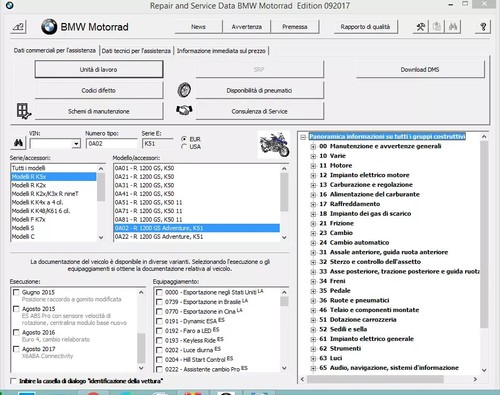Expand 00 Manutenzione e avvertenze generali
The width and height of the screenshot is (500, 395).
pos(313,146)
